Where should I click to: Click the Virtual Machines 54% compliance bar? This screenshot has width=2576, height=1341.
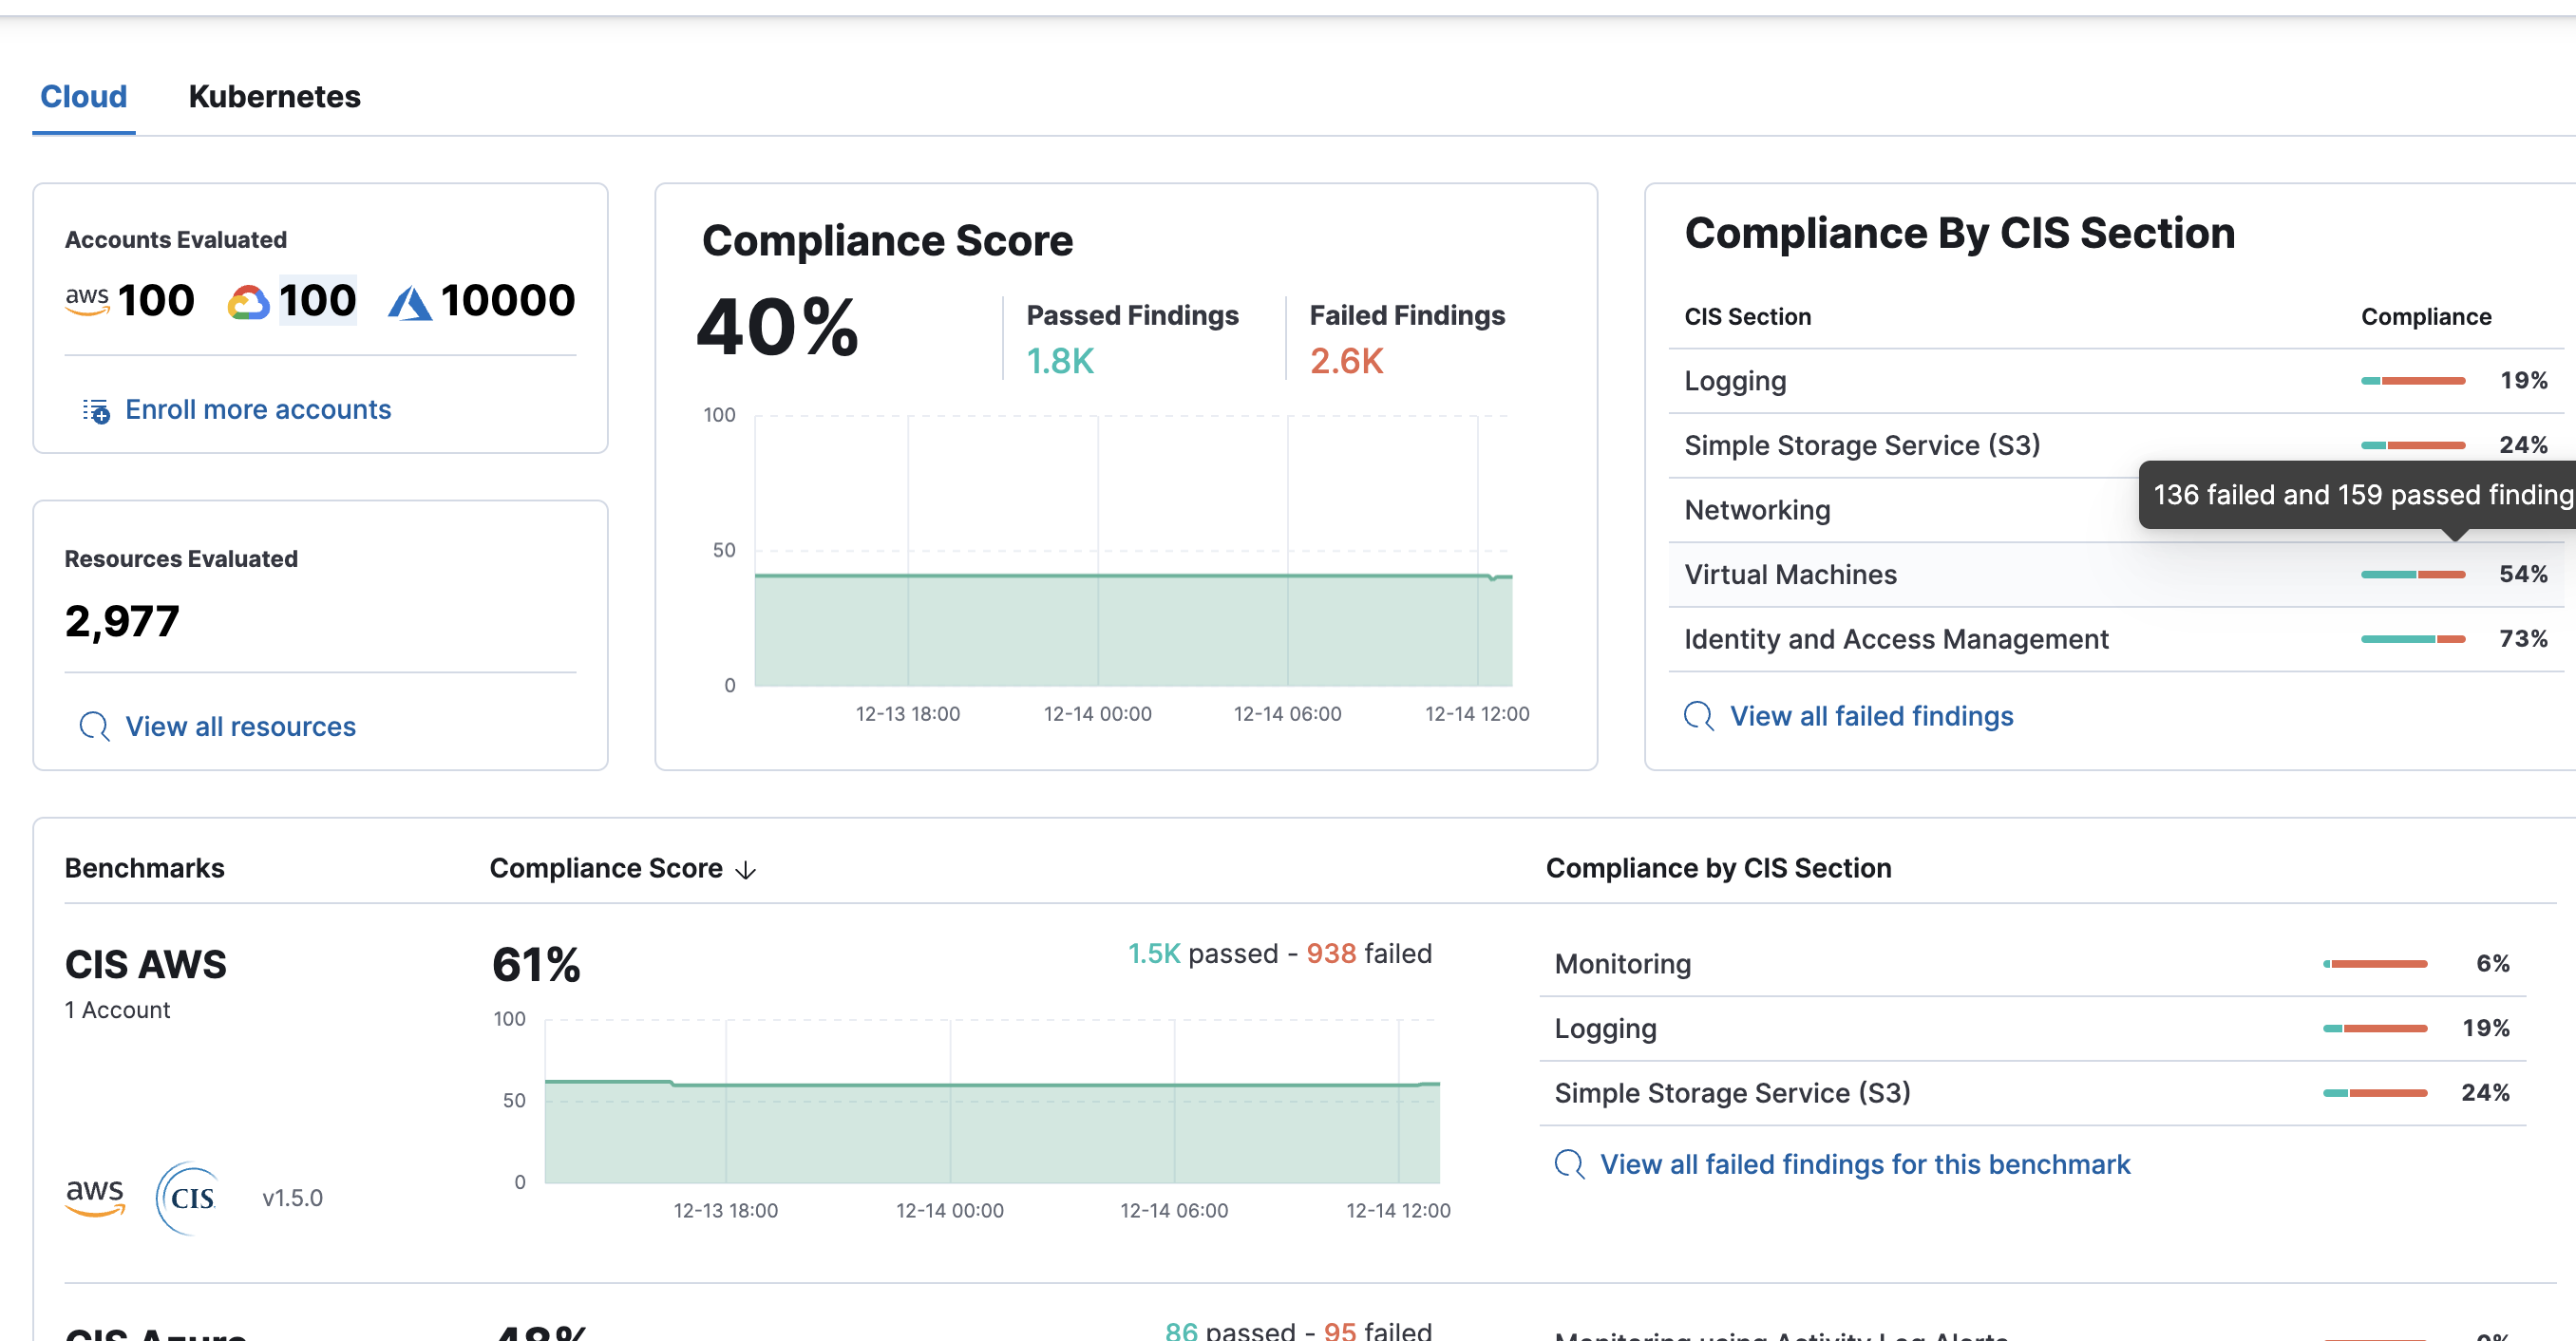(2412, 574)
